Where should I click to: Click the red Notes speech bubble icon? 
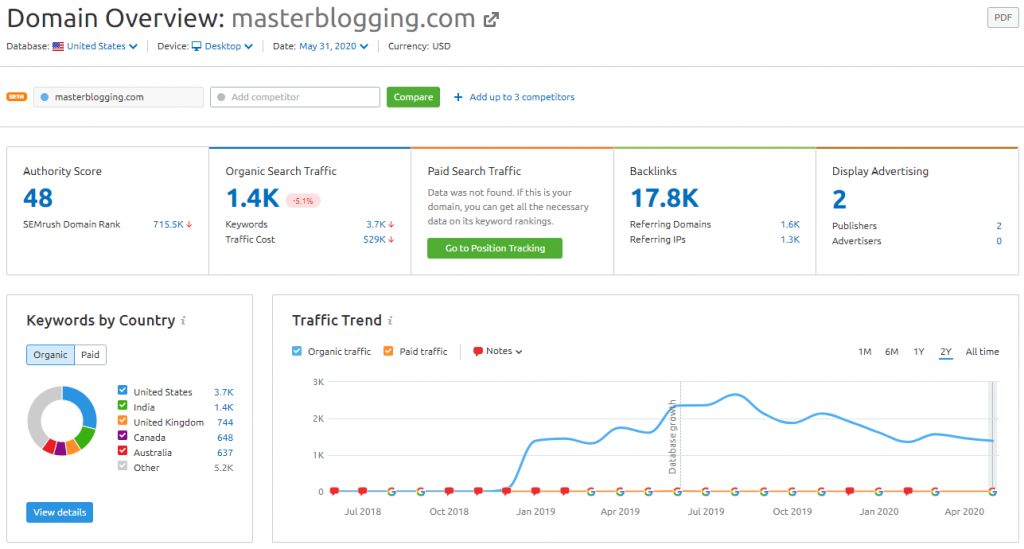[477, 351]
